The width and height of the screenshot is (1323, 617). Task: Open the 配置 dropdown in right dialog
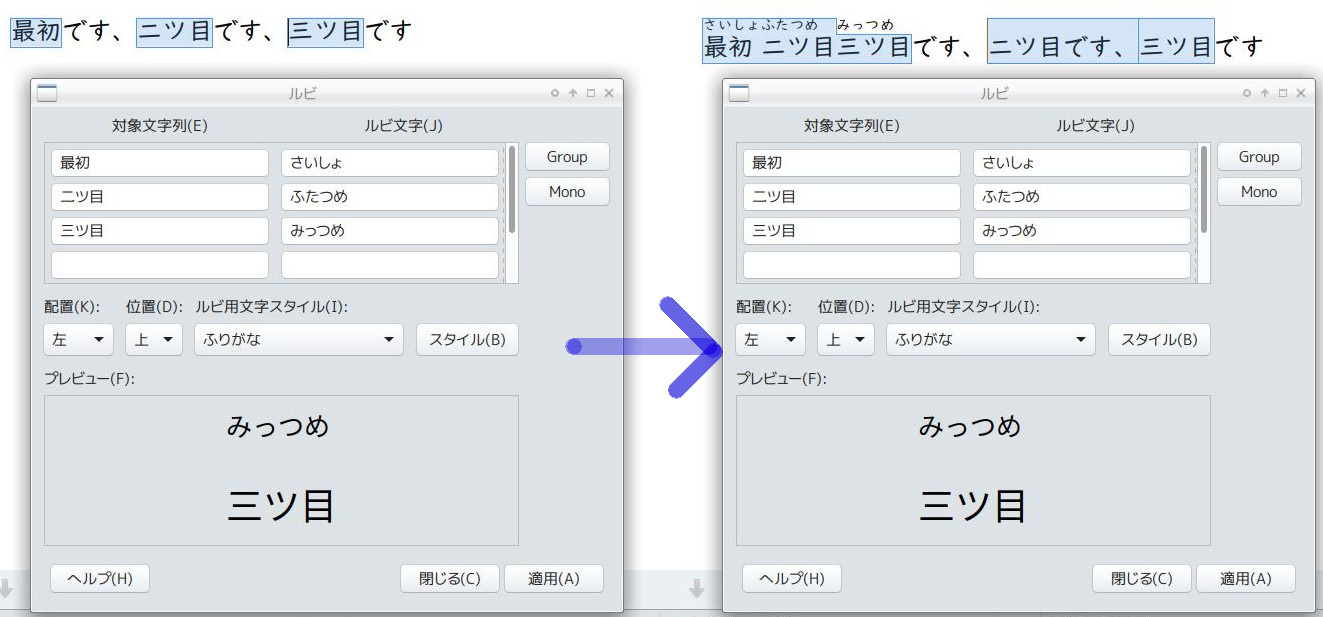[770, 340]
